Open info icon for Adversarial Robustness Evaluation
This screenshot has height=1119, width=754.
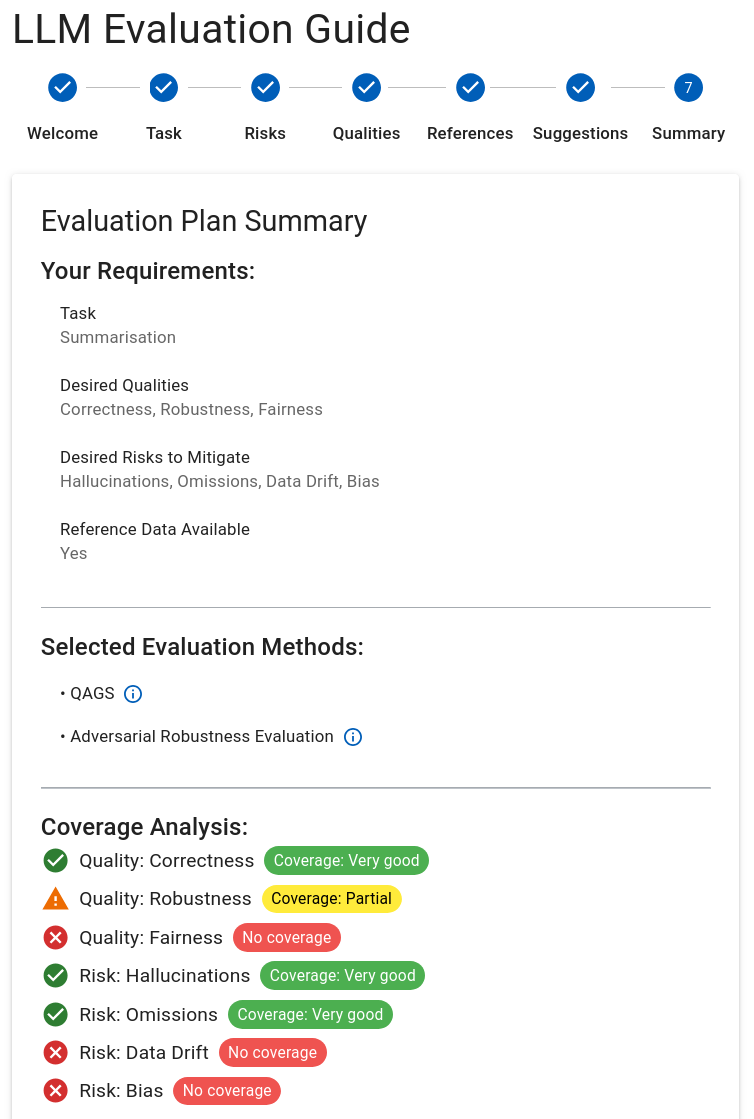click(x=352, y=737)
